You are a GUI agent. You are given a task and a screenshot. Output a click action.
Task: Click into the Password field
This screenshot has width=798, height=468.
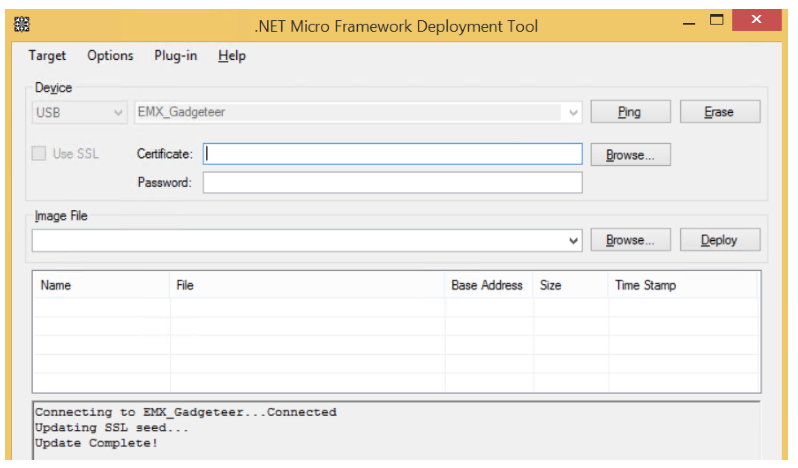tap(392, 183)
